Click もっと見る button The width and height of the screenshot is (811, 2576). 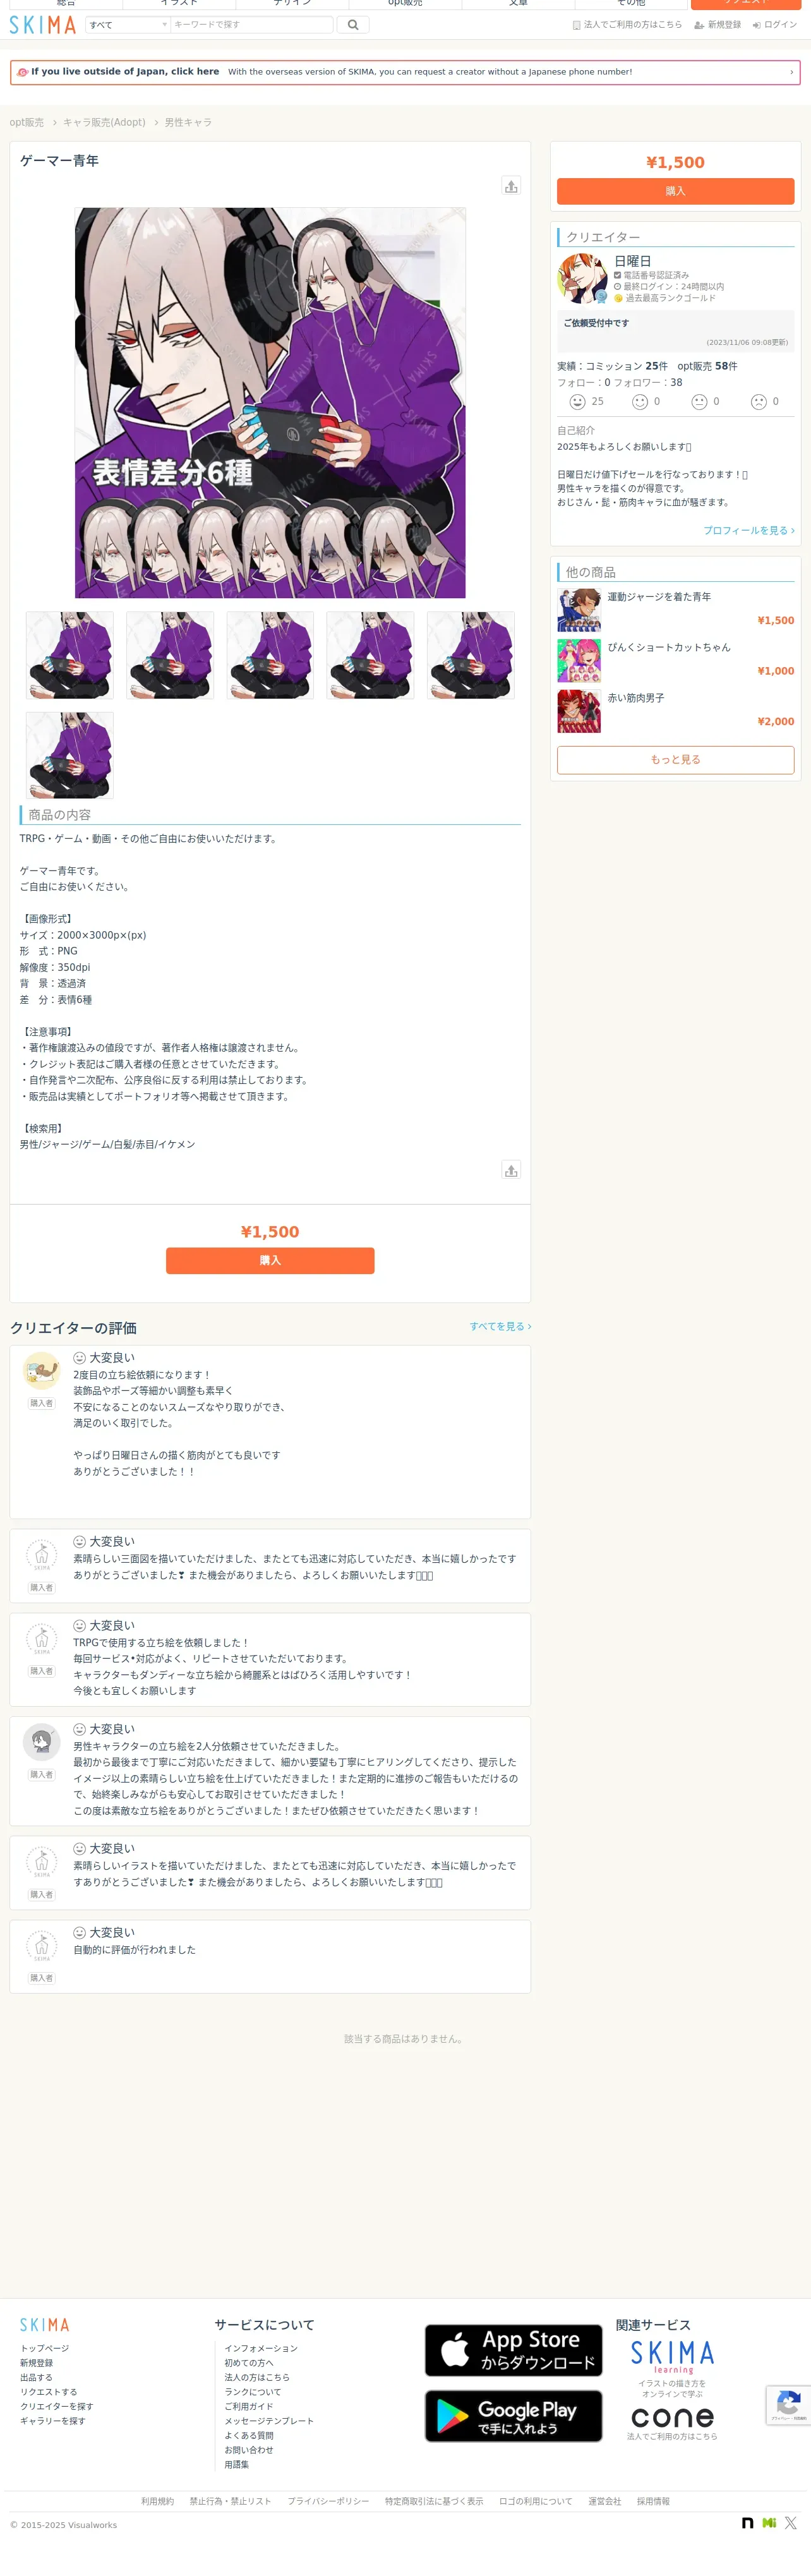click(x=675, y=760)
